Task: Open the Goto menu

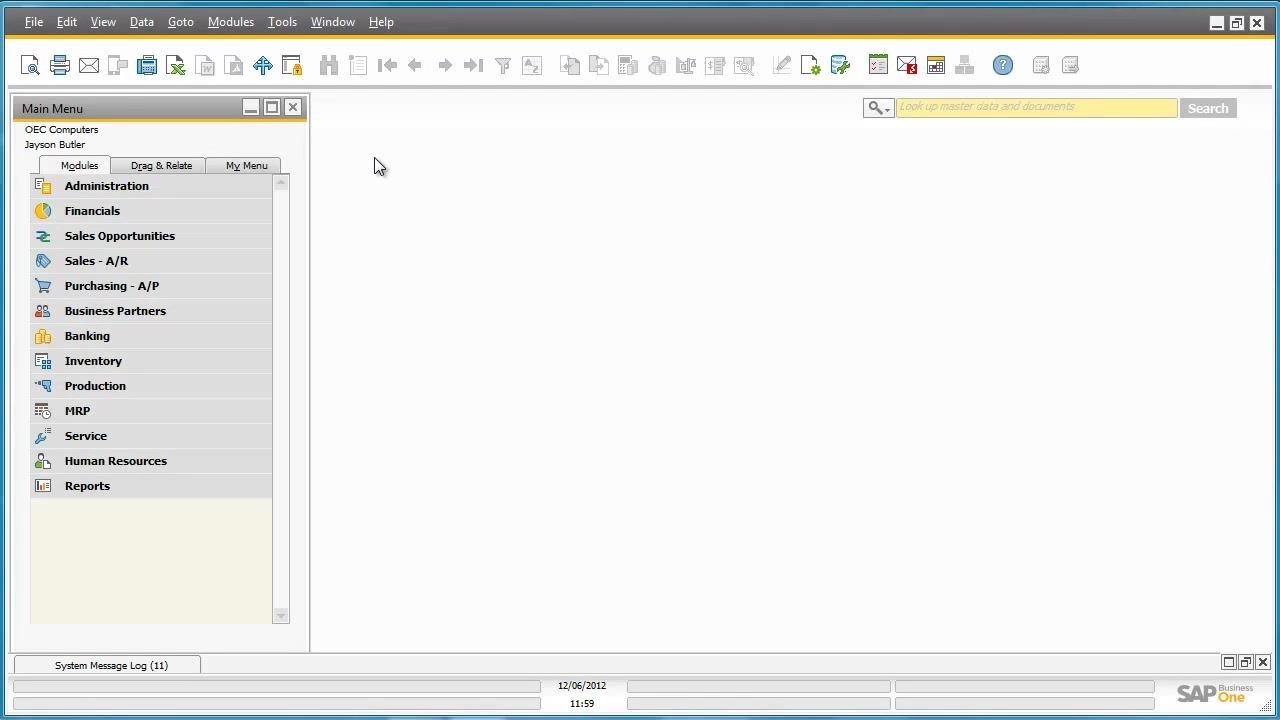Action: pos(180,22)
